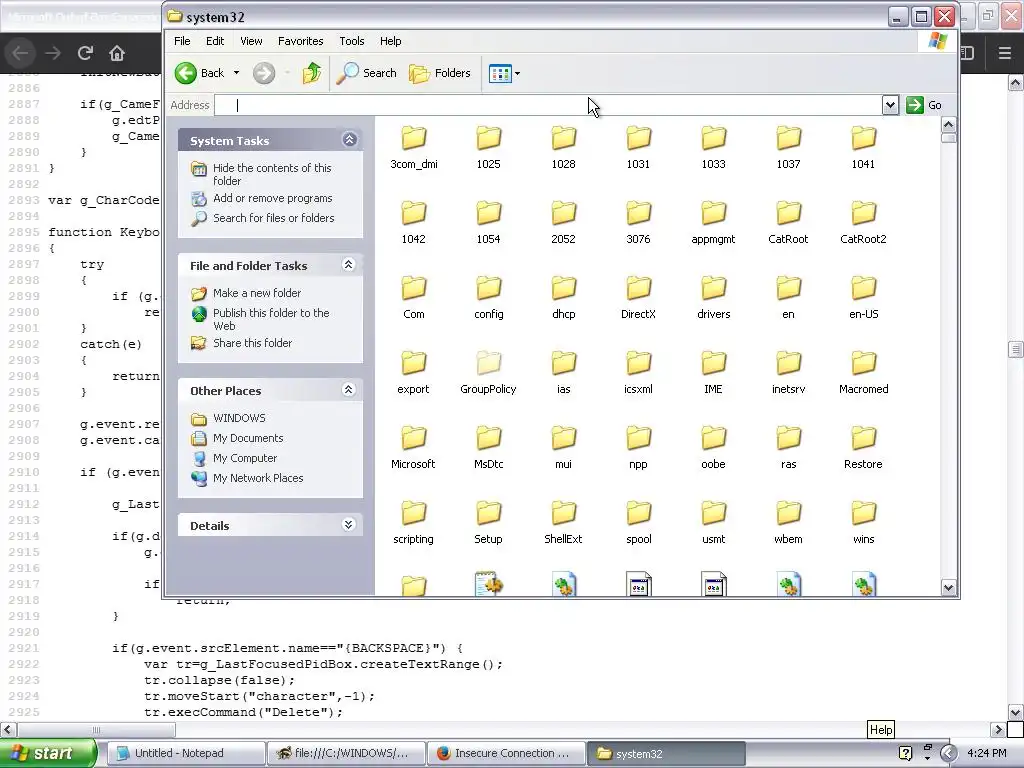This screenshot has width=1024, height=768.
Task: Switch to Insecure Connection taskbar item
Action: tap(505, 753)
